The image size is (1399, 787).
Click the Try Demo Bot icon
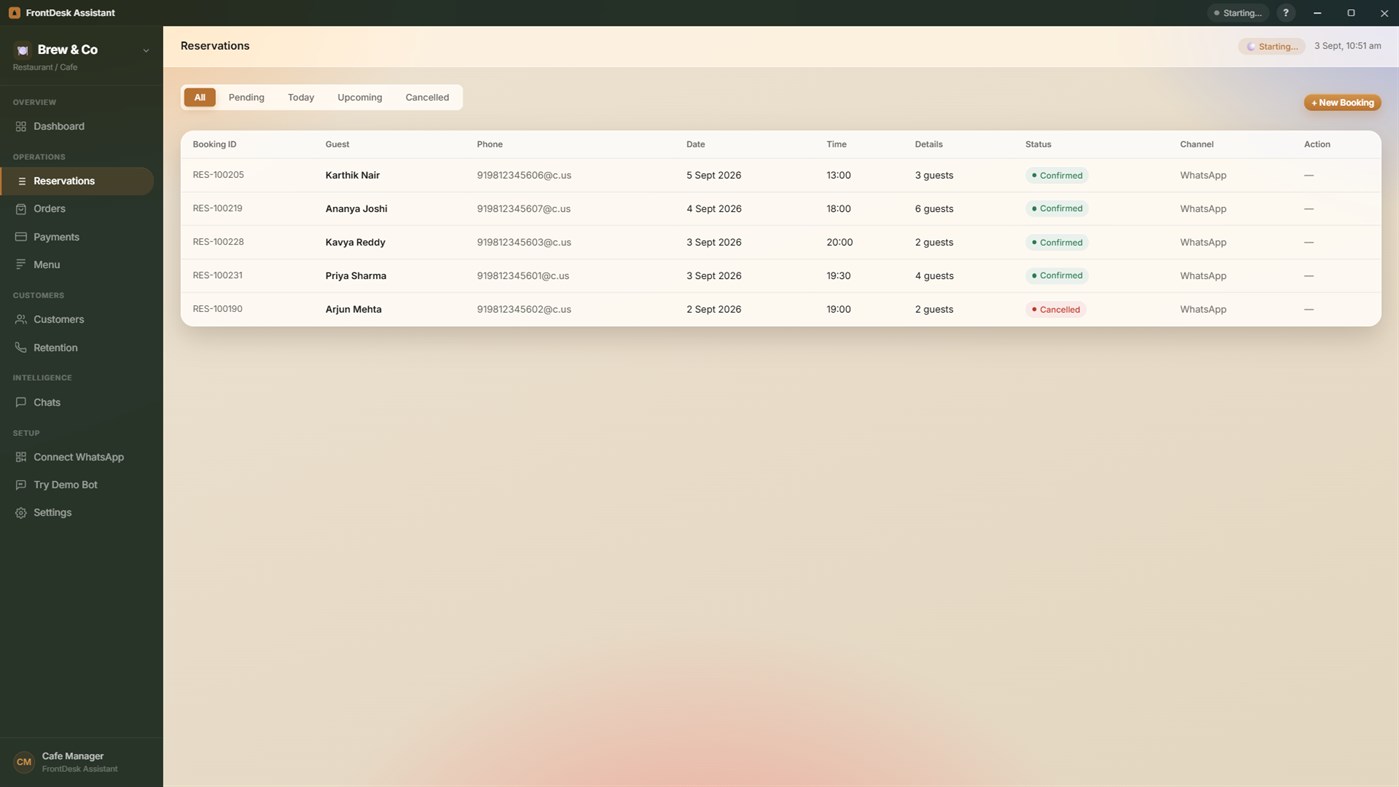click(21, 485)
